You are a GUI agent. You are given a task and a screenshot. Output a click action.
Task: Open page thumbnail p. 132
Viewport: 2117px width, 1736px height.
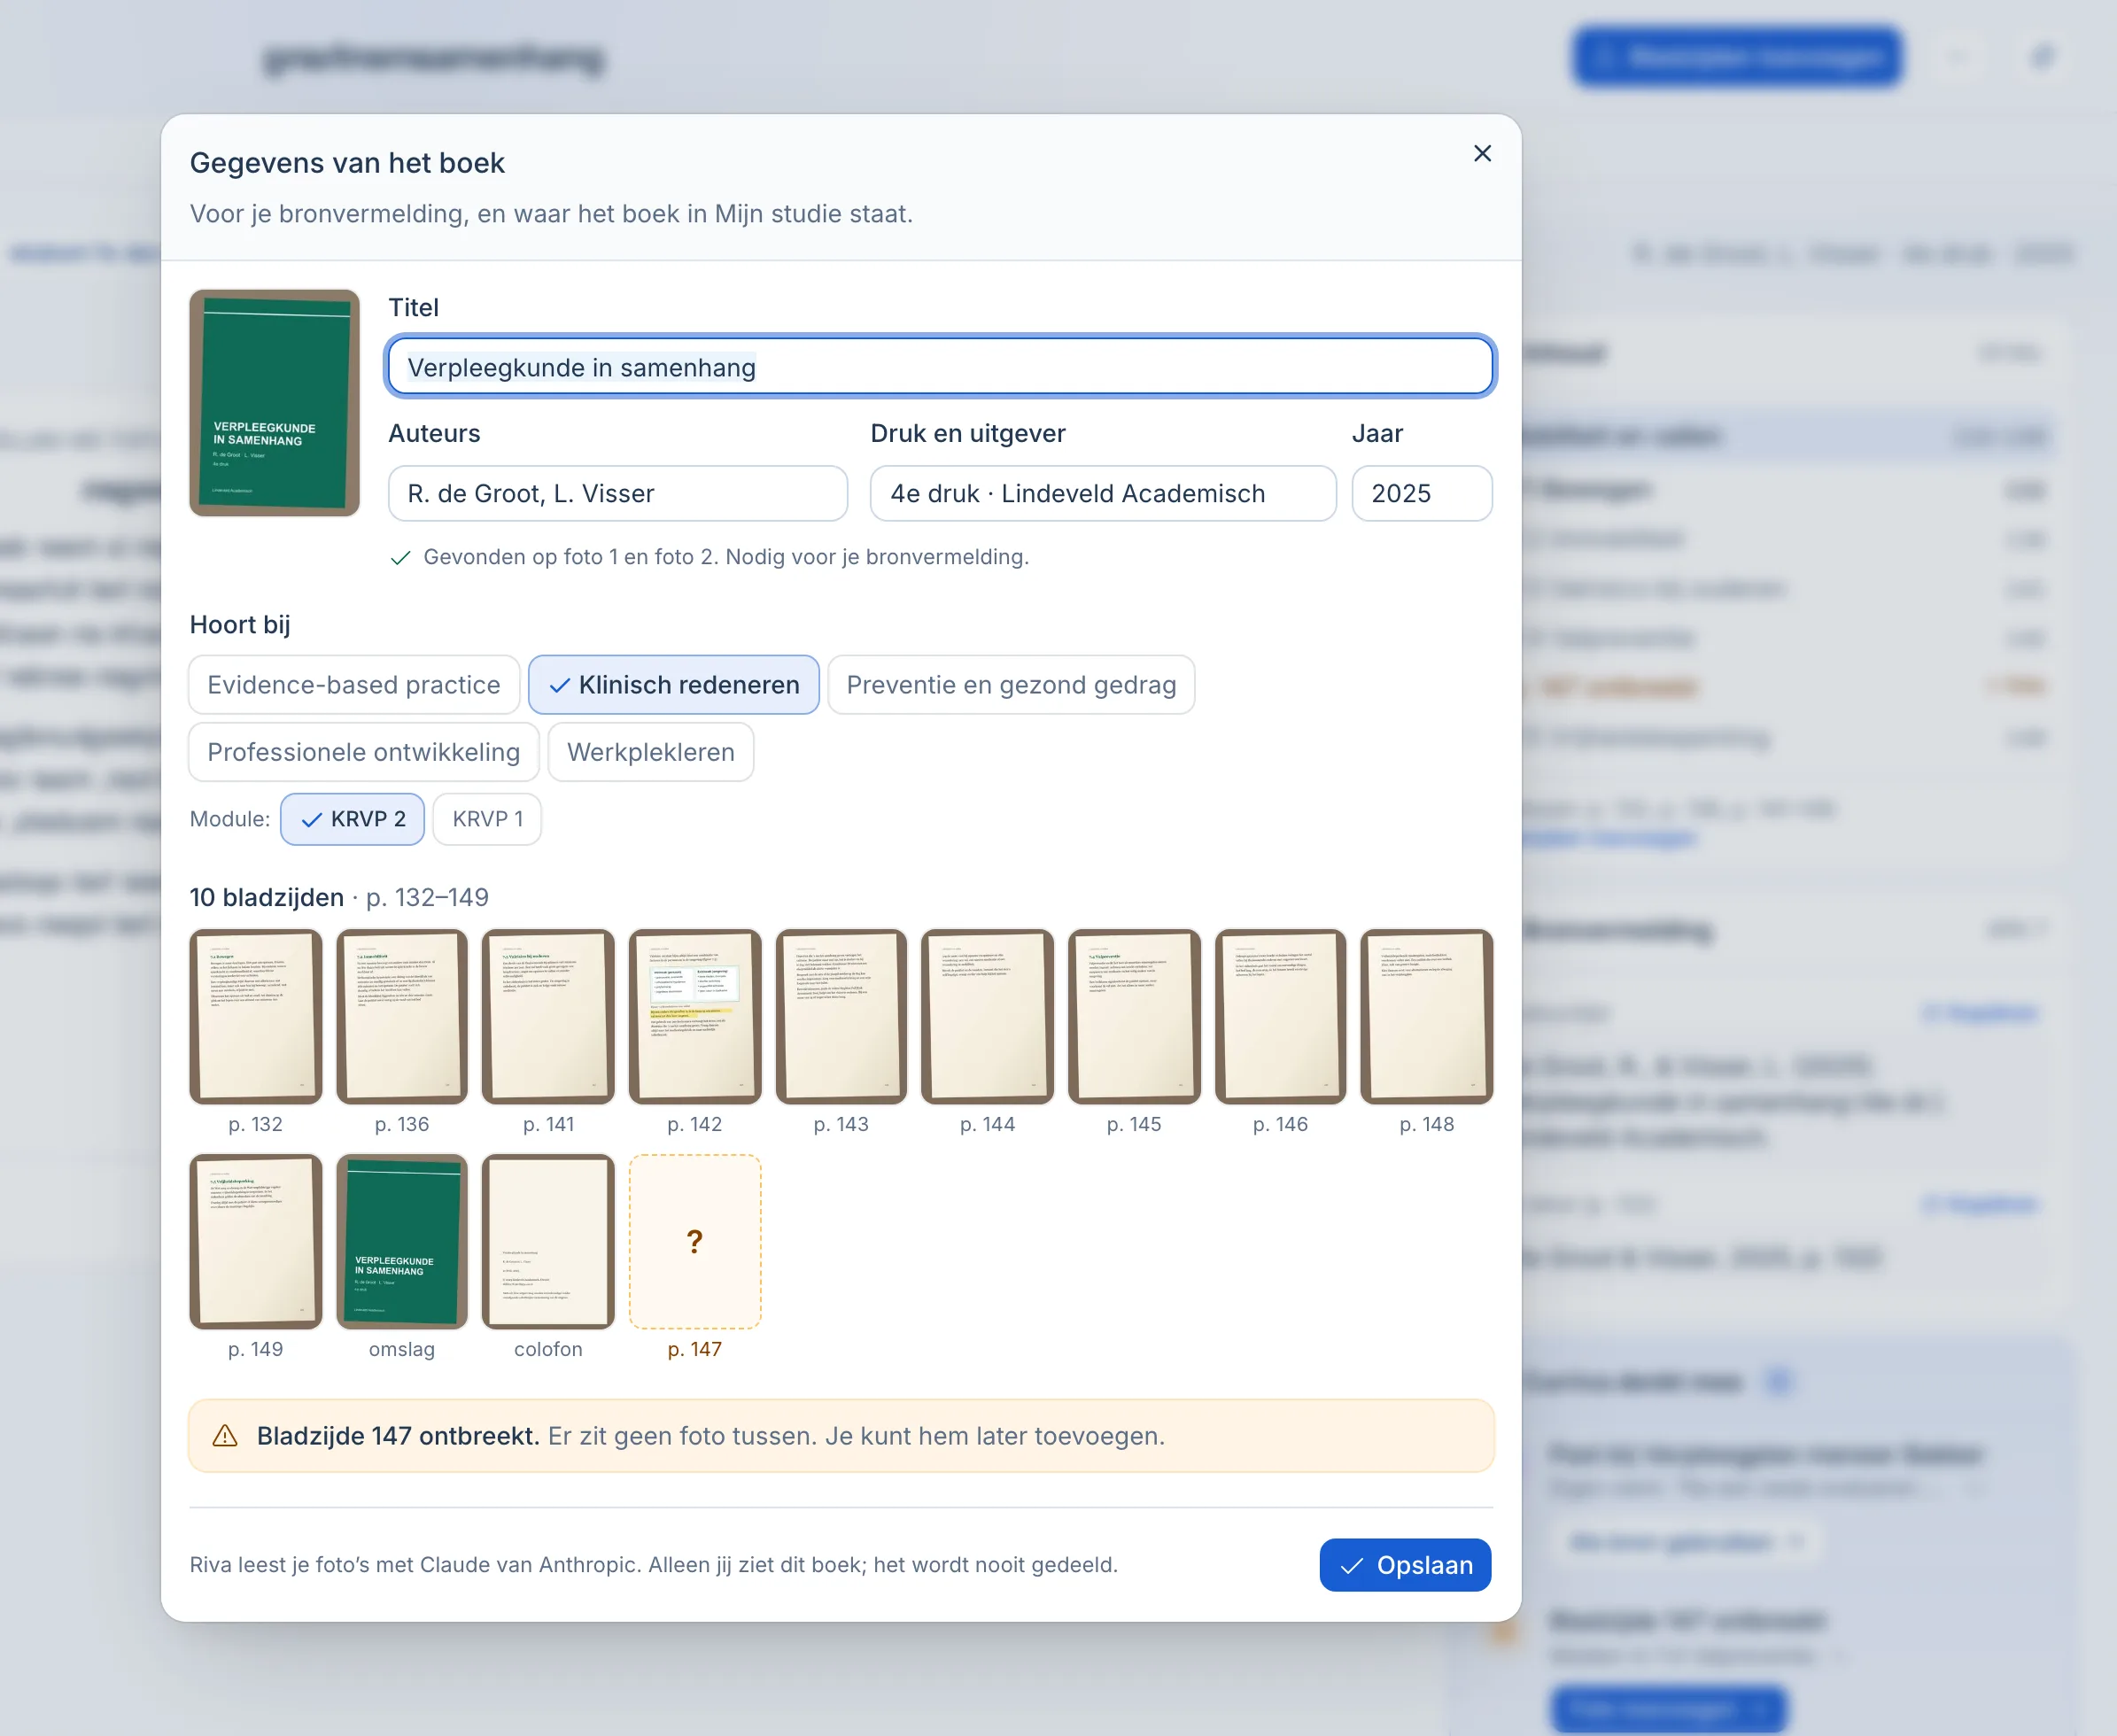[256, 1016]
